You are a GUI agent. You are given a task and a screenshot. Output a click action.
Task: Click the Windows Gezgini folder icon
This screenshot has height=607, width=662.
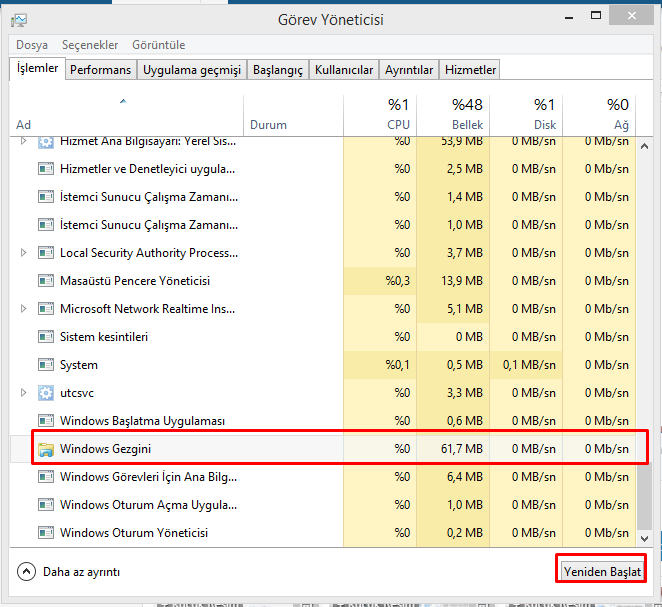[x=46, y=450]
